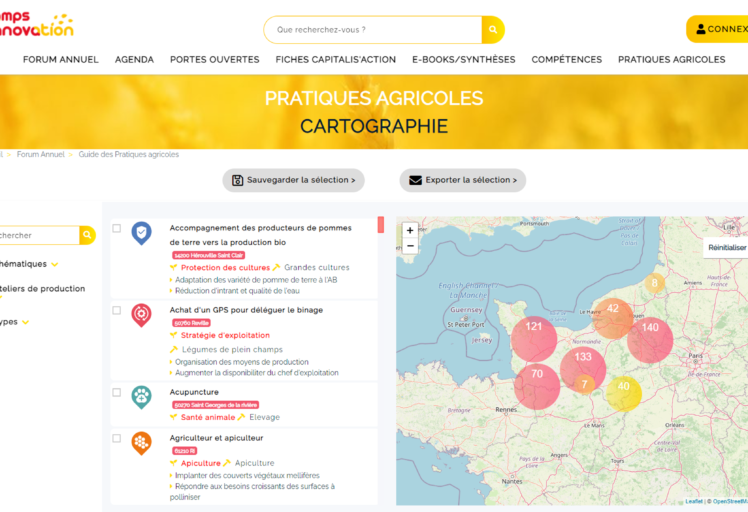Click Exporter la sélection button
The width and height of the screenshot is (748, 512).
[462, 180]
